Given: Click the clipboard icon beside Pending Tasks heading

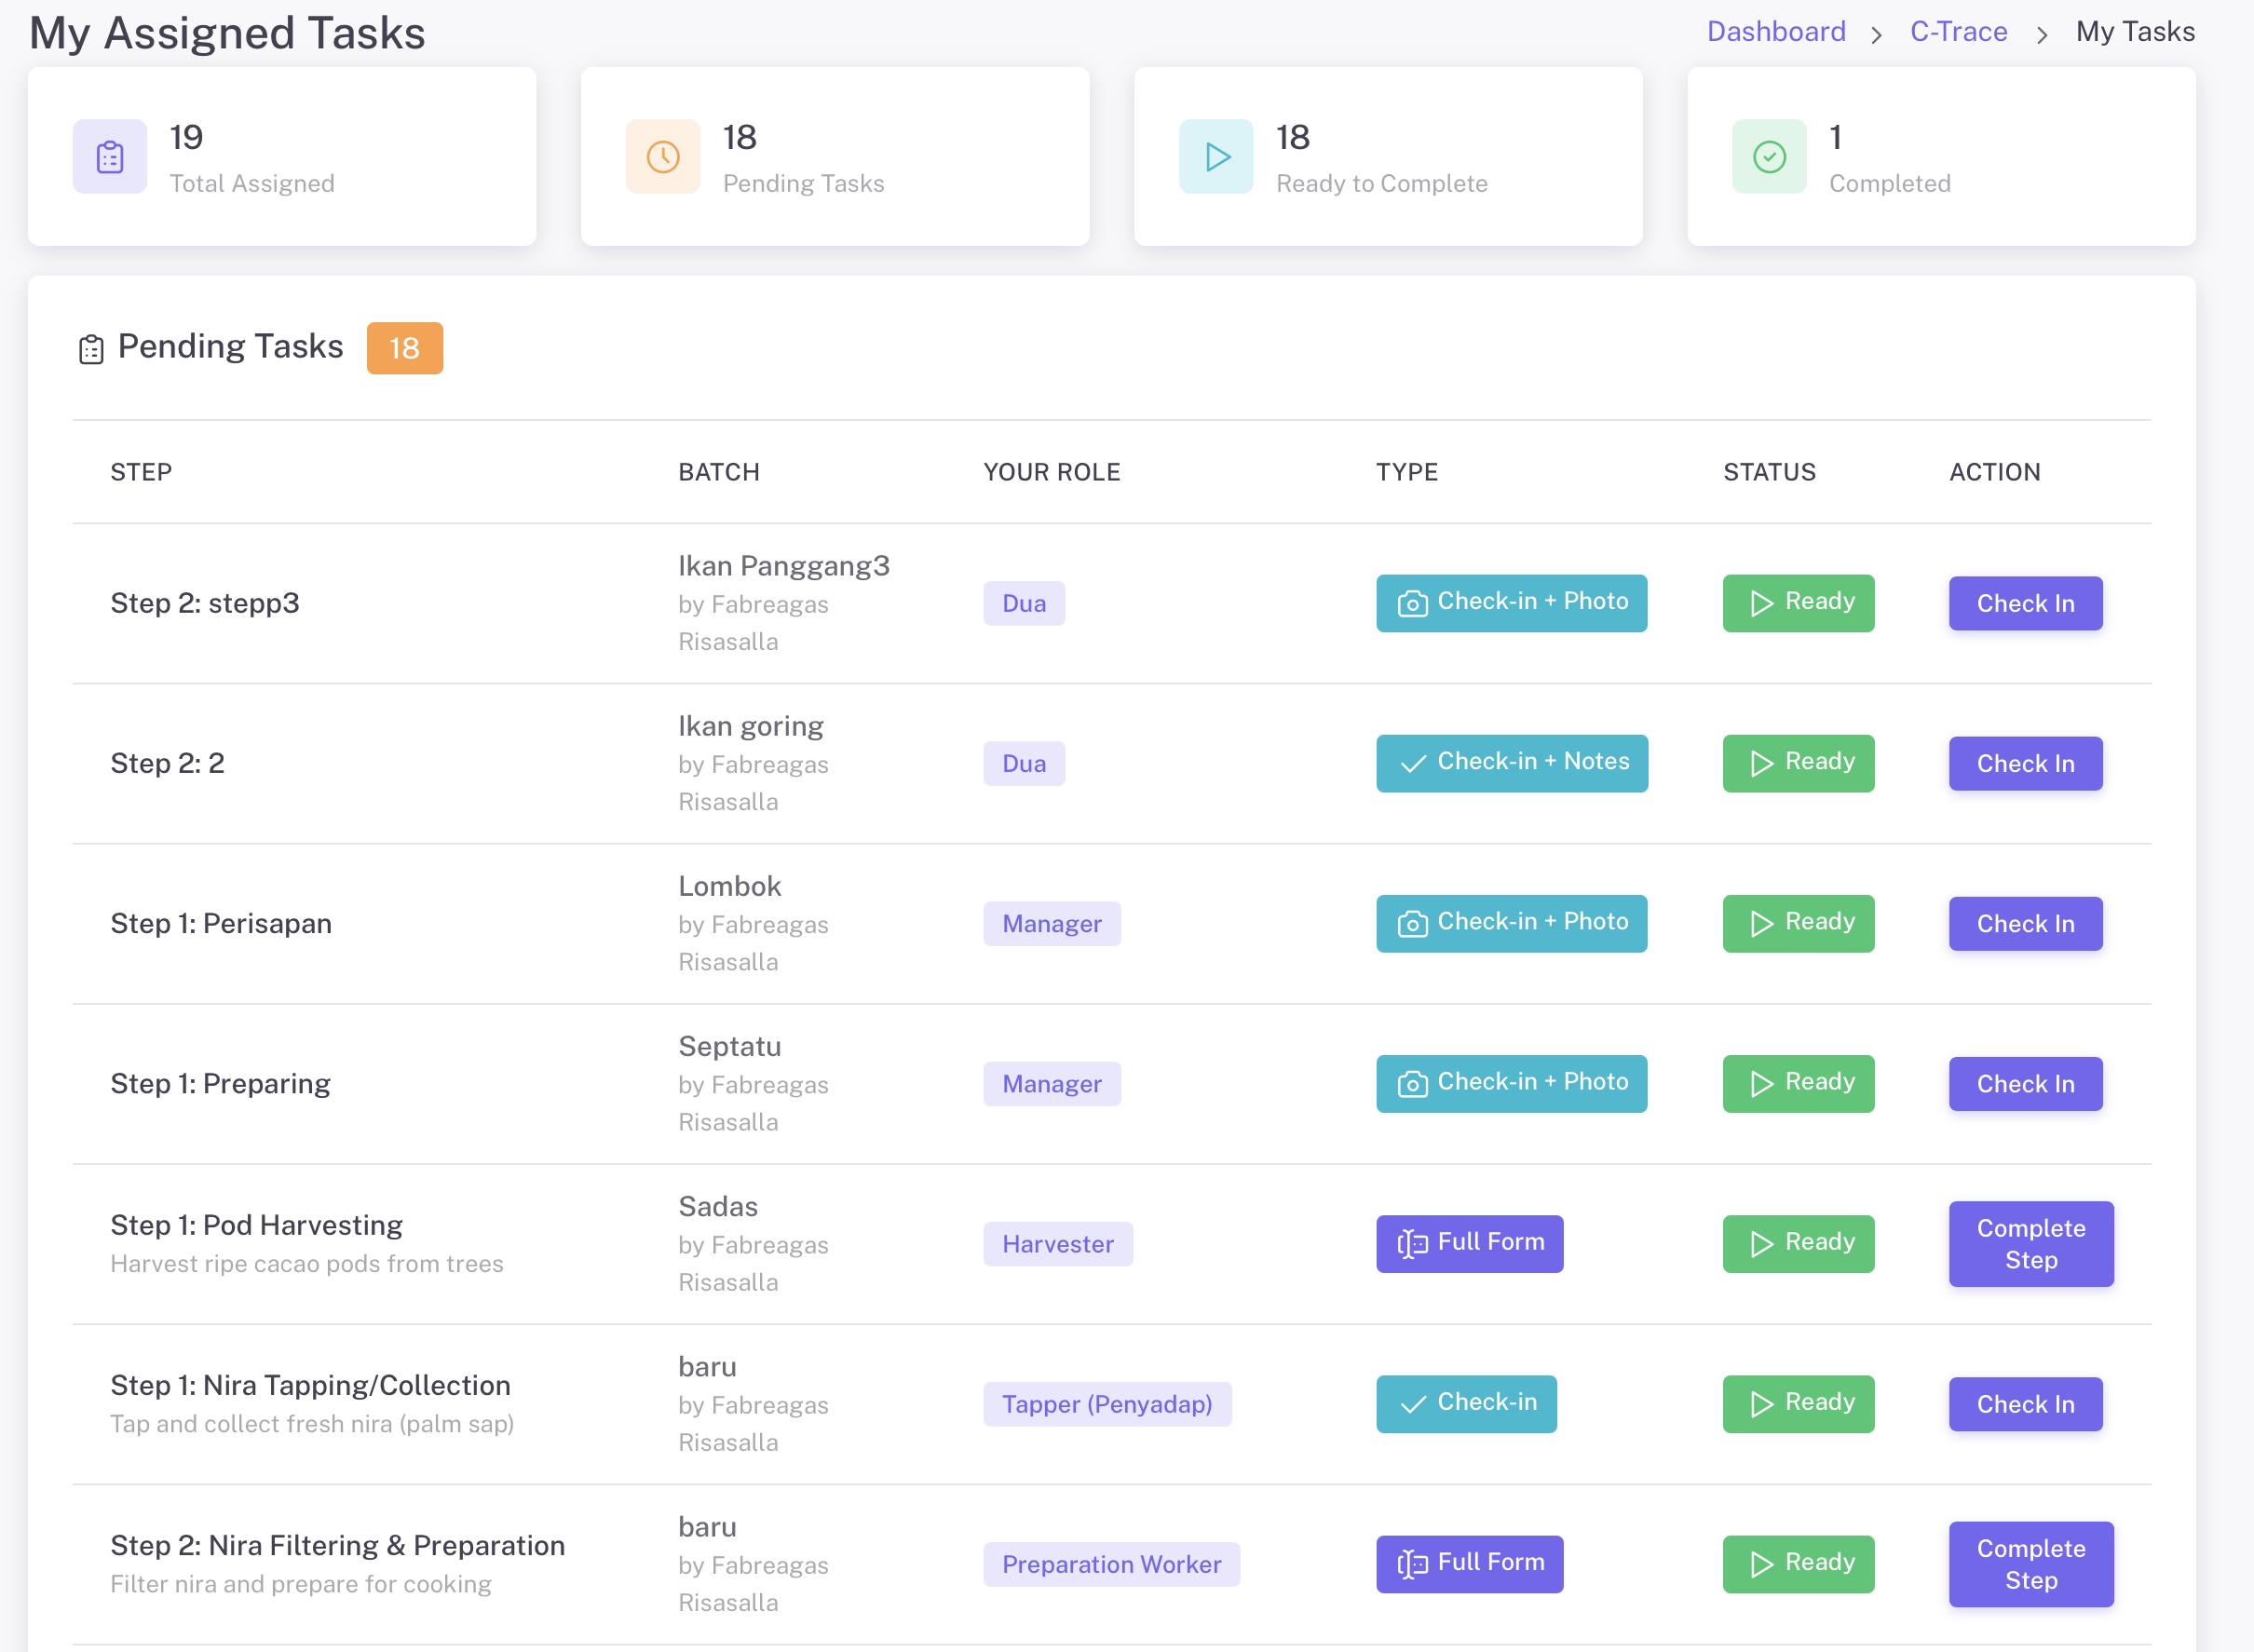Looking at the screenshot, I should [91, 349].
